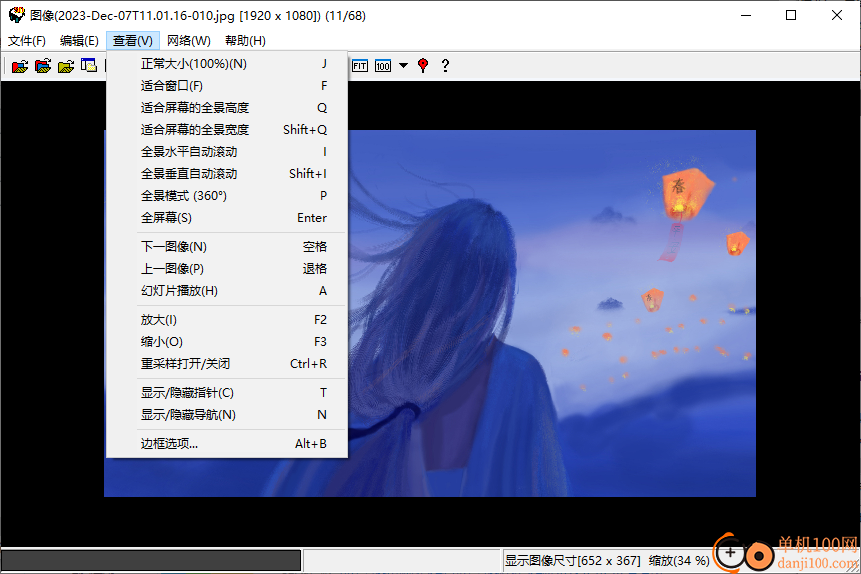Minimize the image viewer window
The image size is (861, 574).
(746, 15)
